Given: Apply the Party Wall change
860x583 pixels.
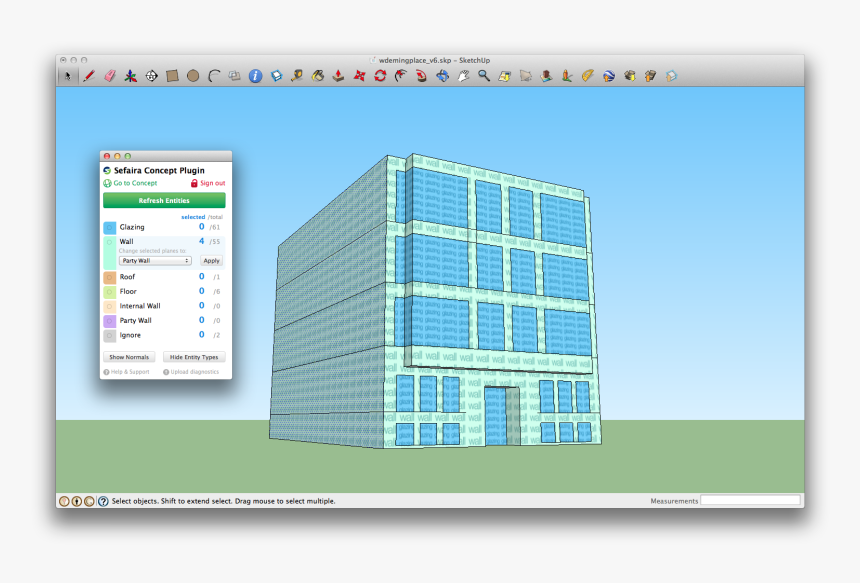Looking at the screenshot, I should pyautogui.click(x=212, y=259).
